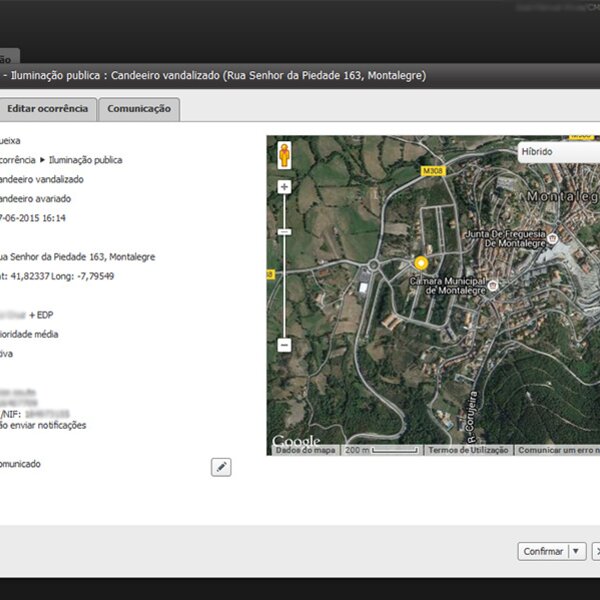Click the Google logo on the map
Image resolution: width=600 pixels, height=600 pixels.
coord(296,442)
